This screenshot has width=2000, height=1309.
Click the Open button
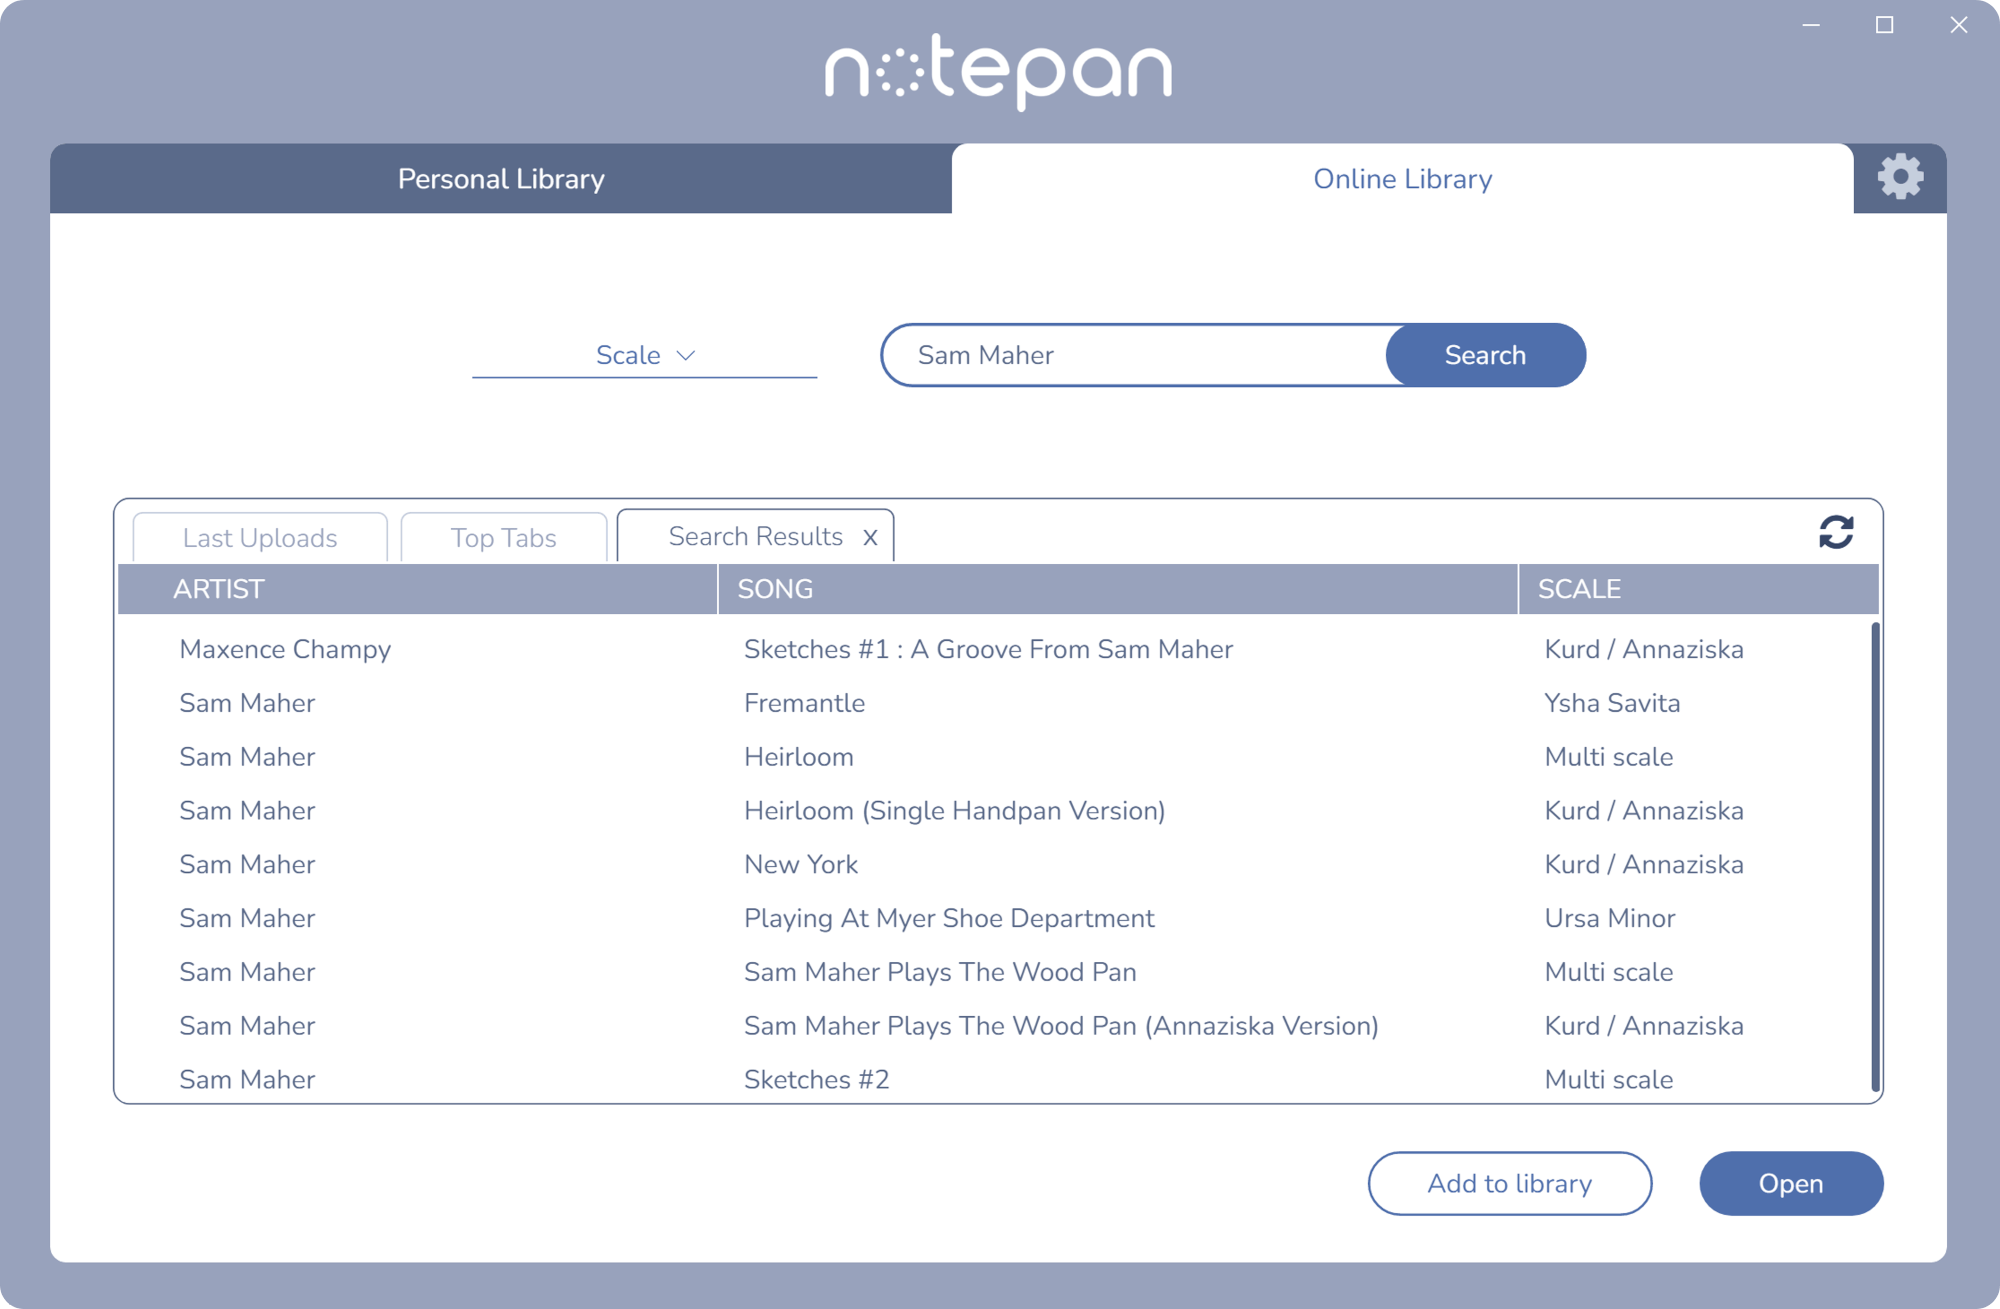pyautogui.click(x=1790, y=1184)
